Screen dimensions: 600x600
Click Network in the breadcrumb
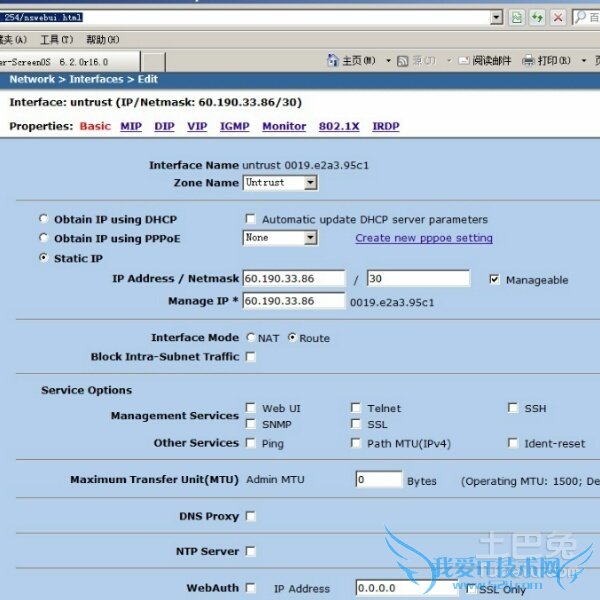tap(32, 79)
